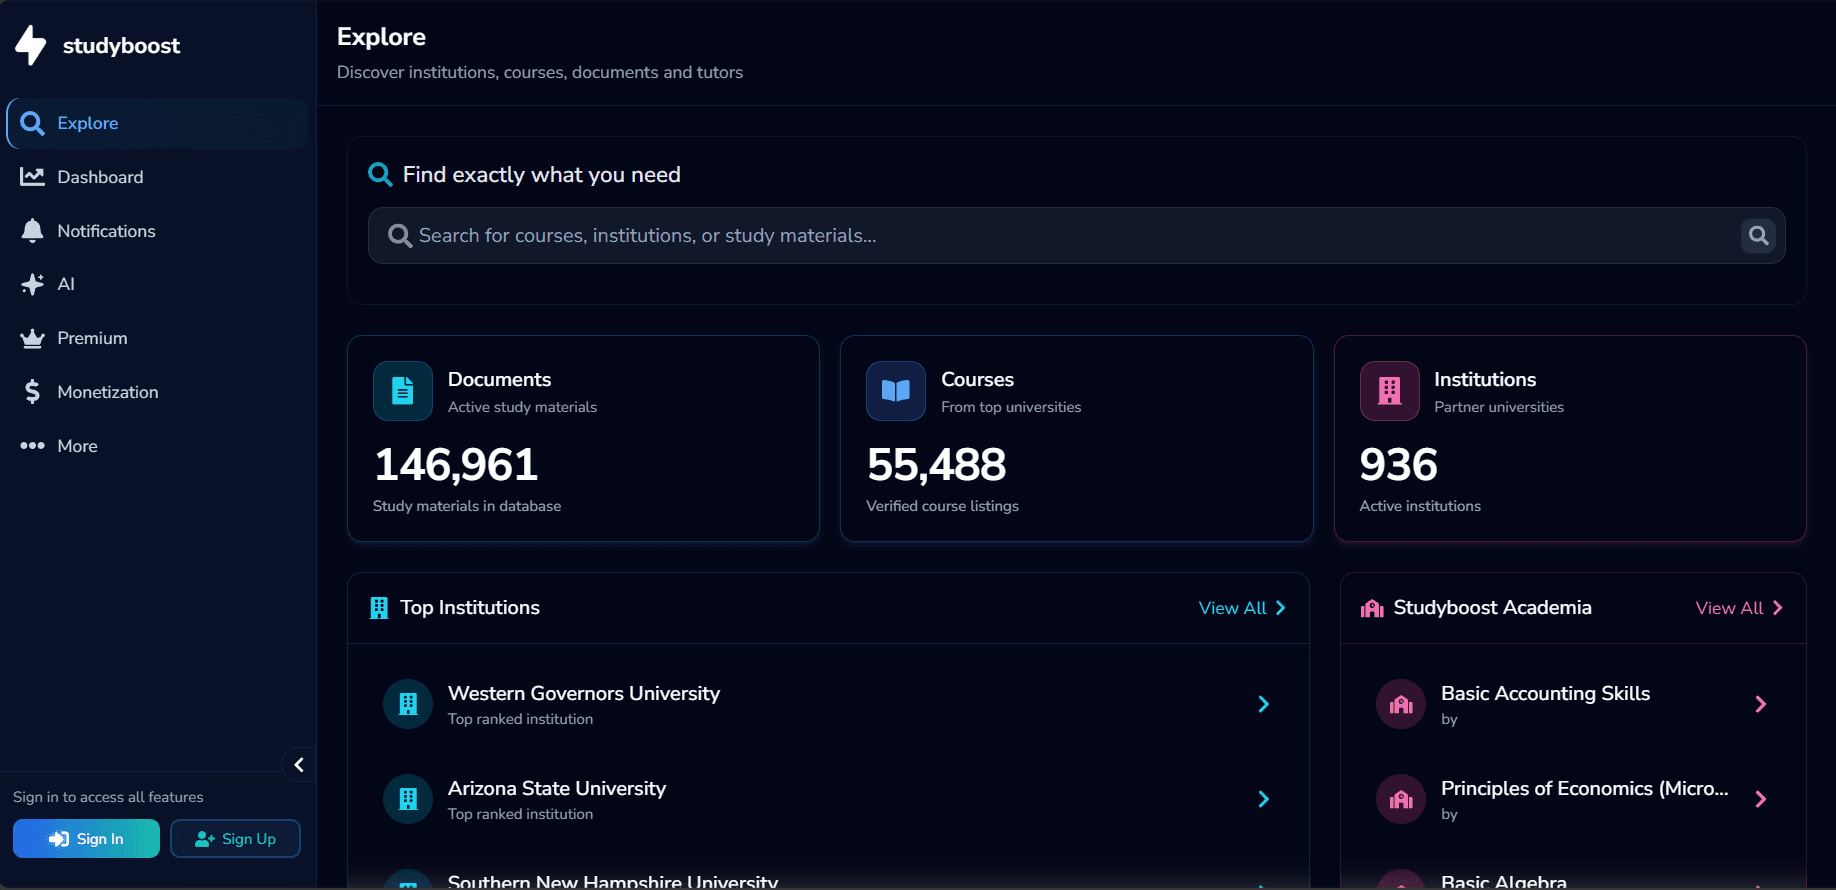
Task: View all Top Institutions
Action: tap(1242, 608)
